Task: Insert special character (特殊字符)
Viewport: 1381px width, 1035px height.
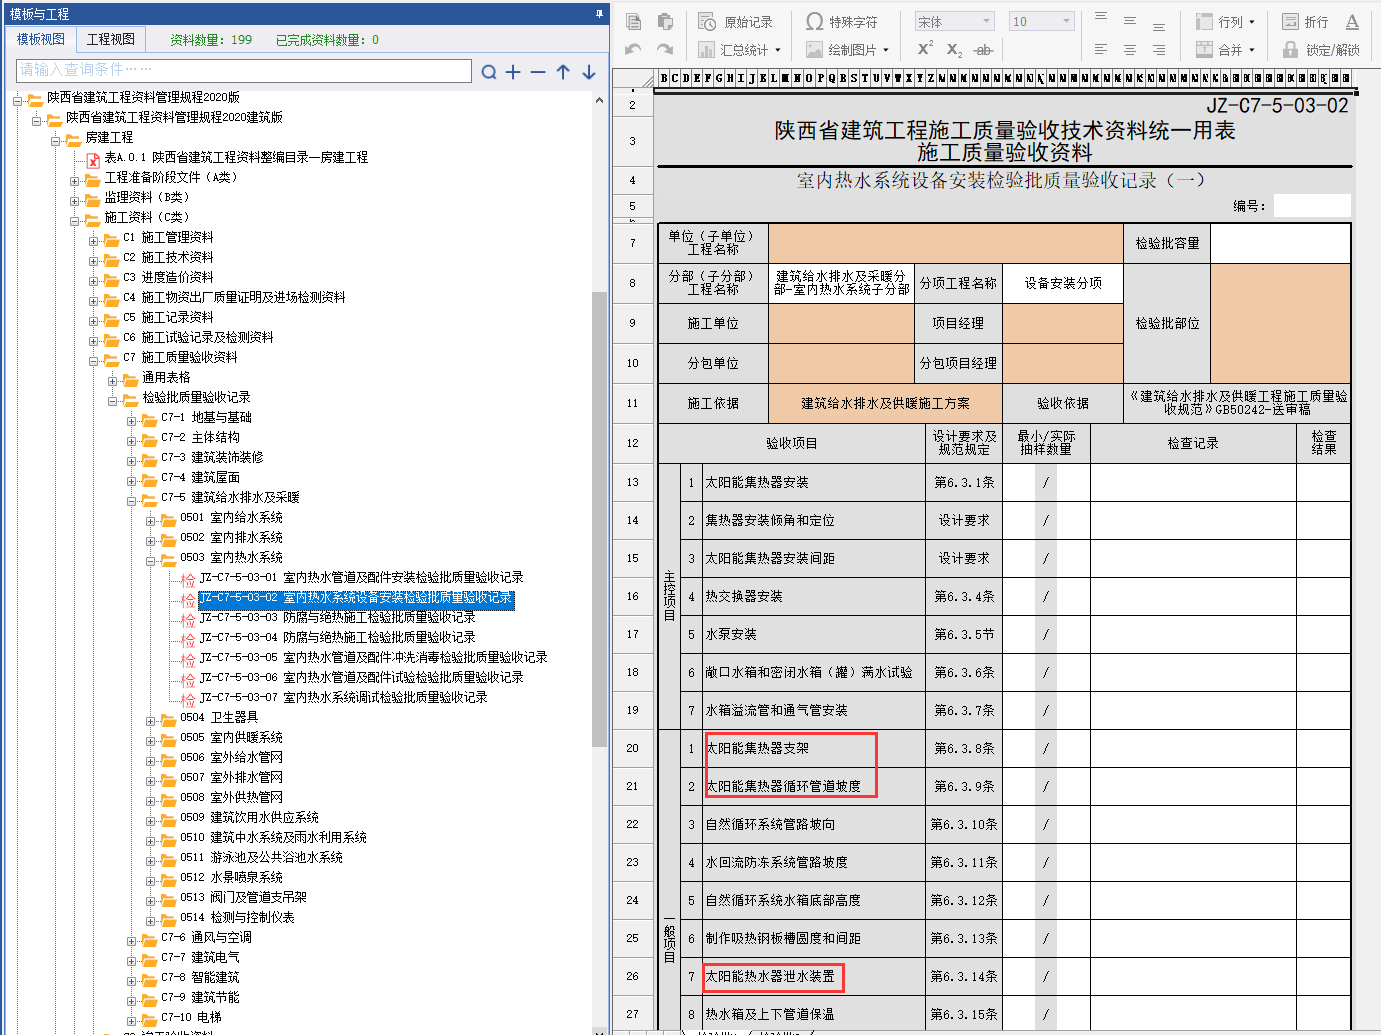Action: pos(841,22)
